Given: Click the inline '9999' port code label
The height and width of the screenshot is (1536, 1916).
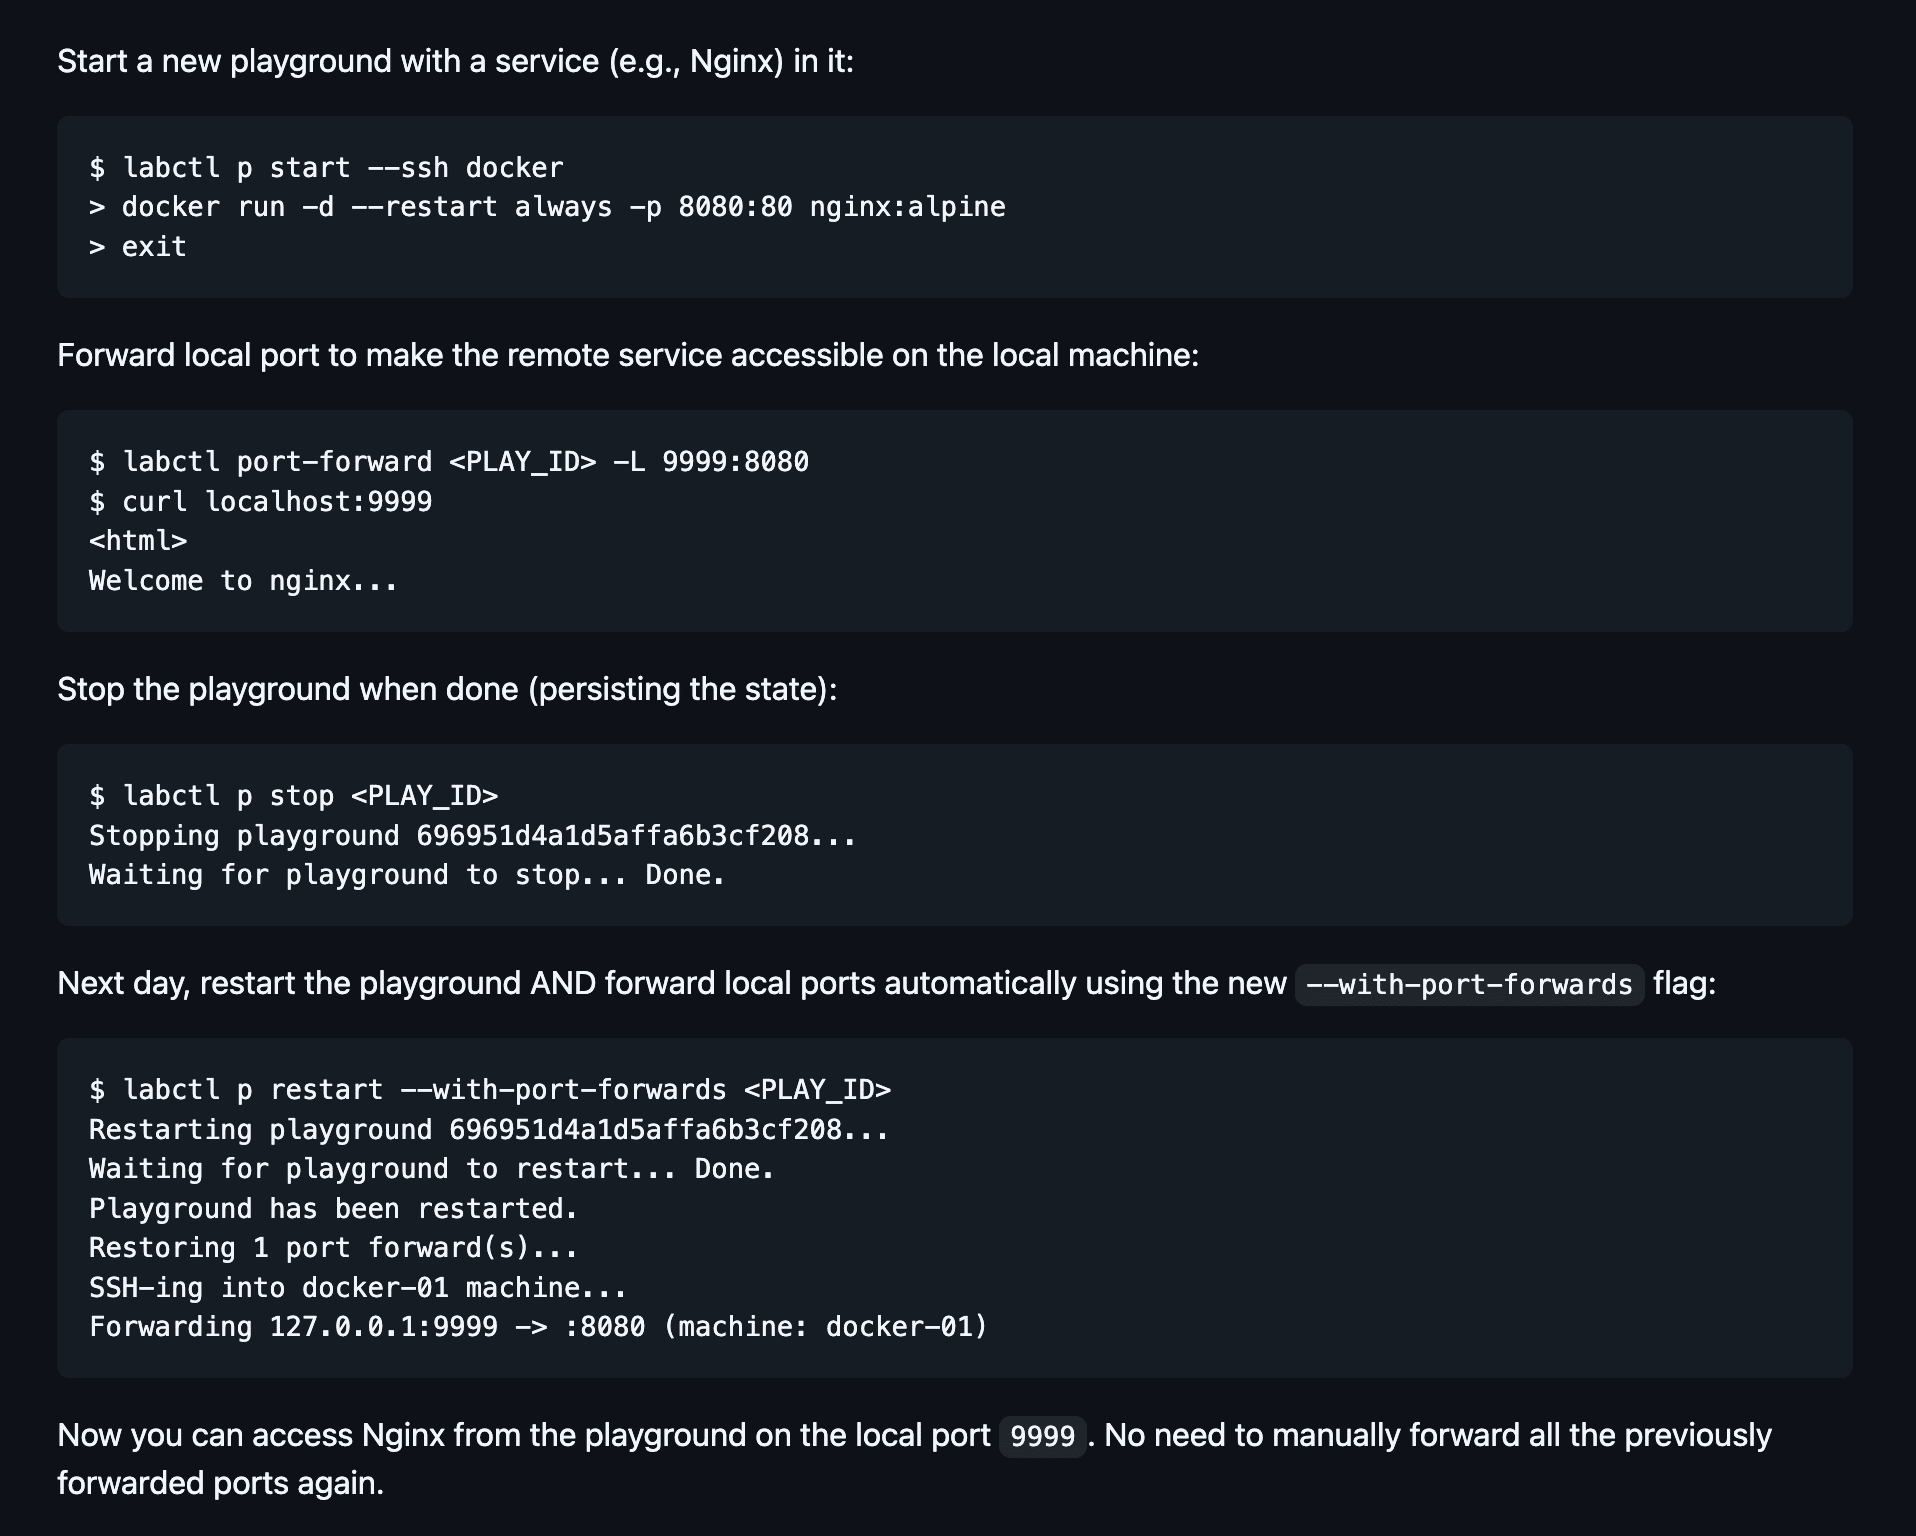Looking at the screenshot, I should pyautogui.click(x=1042, y=1437).
